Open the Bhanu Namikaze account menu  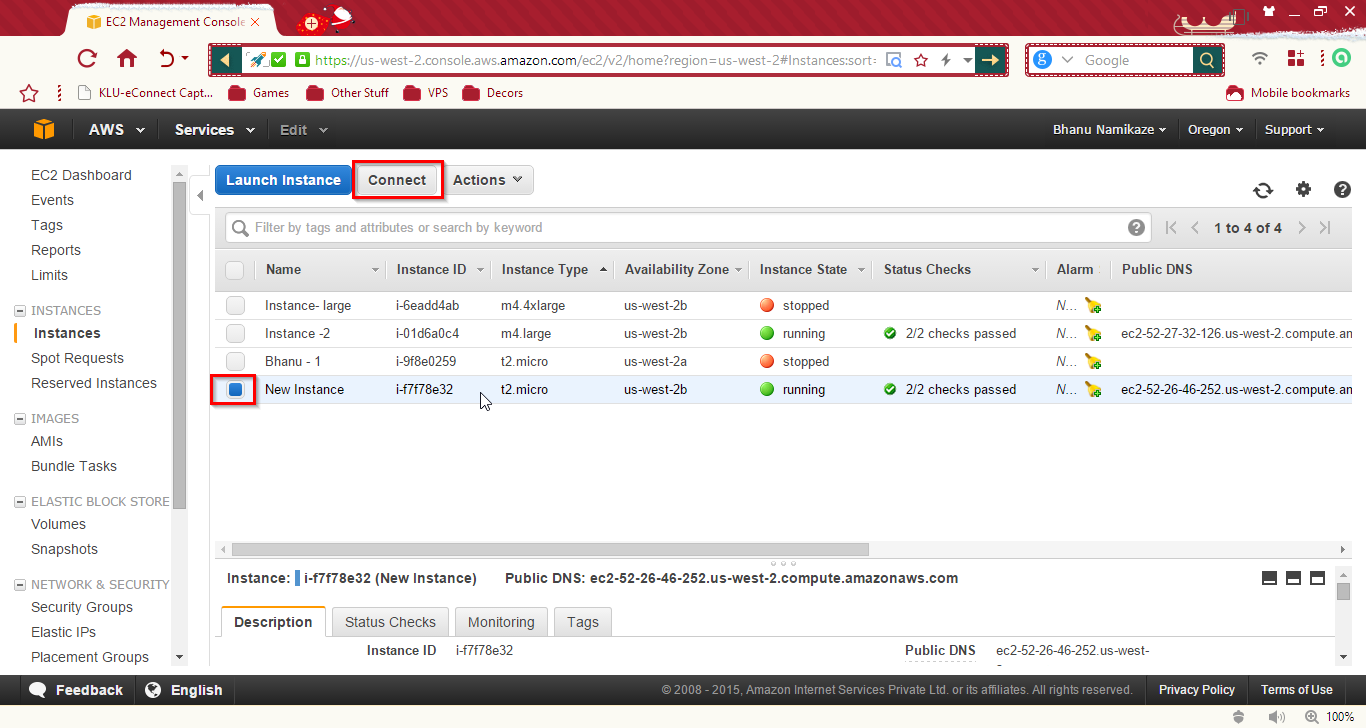1109,130
